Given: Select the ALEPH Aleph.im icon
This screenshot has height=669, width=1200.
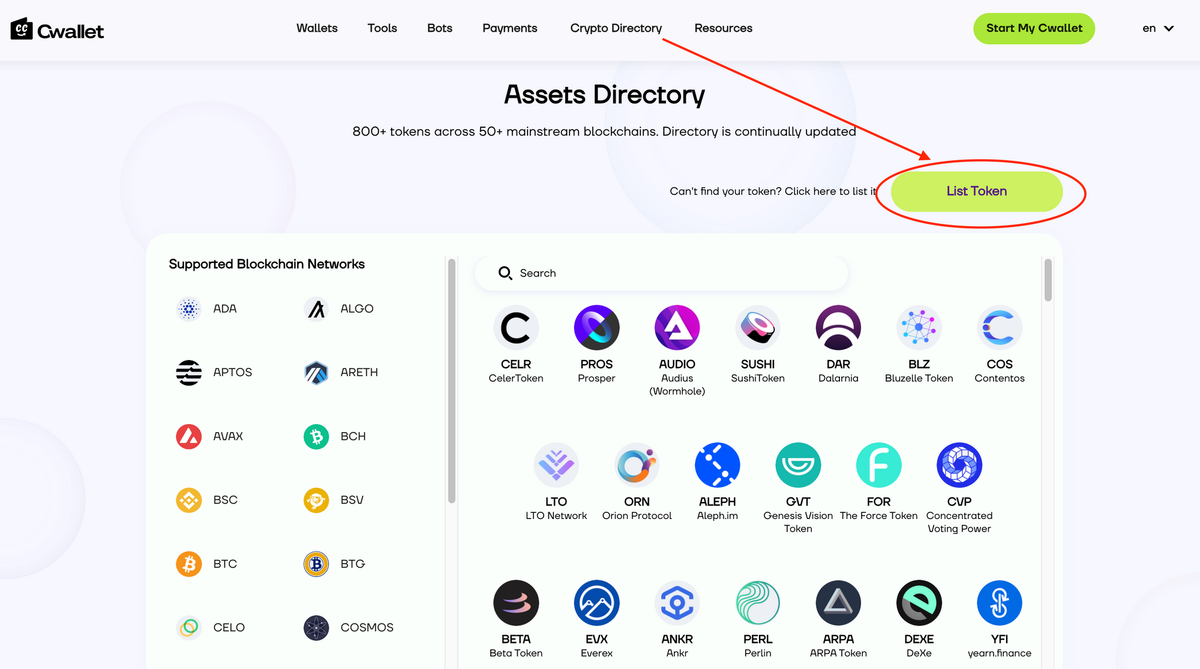Looking at the screenshot, I should coord(717,465).
